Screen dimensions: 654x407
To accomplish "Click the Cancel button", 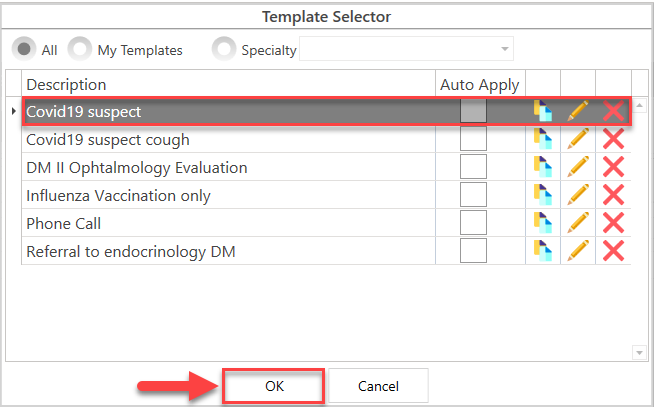I will tap(378, 386).
